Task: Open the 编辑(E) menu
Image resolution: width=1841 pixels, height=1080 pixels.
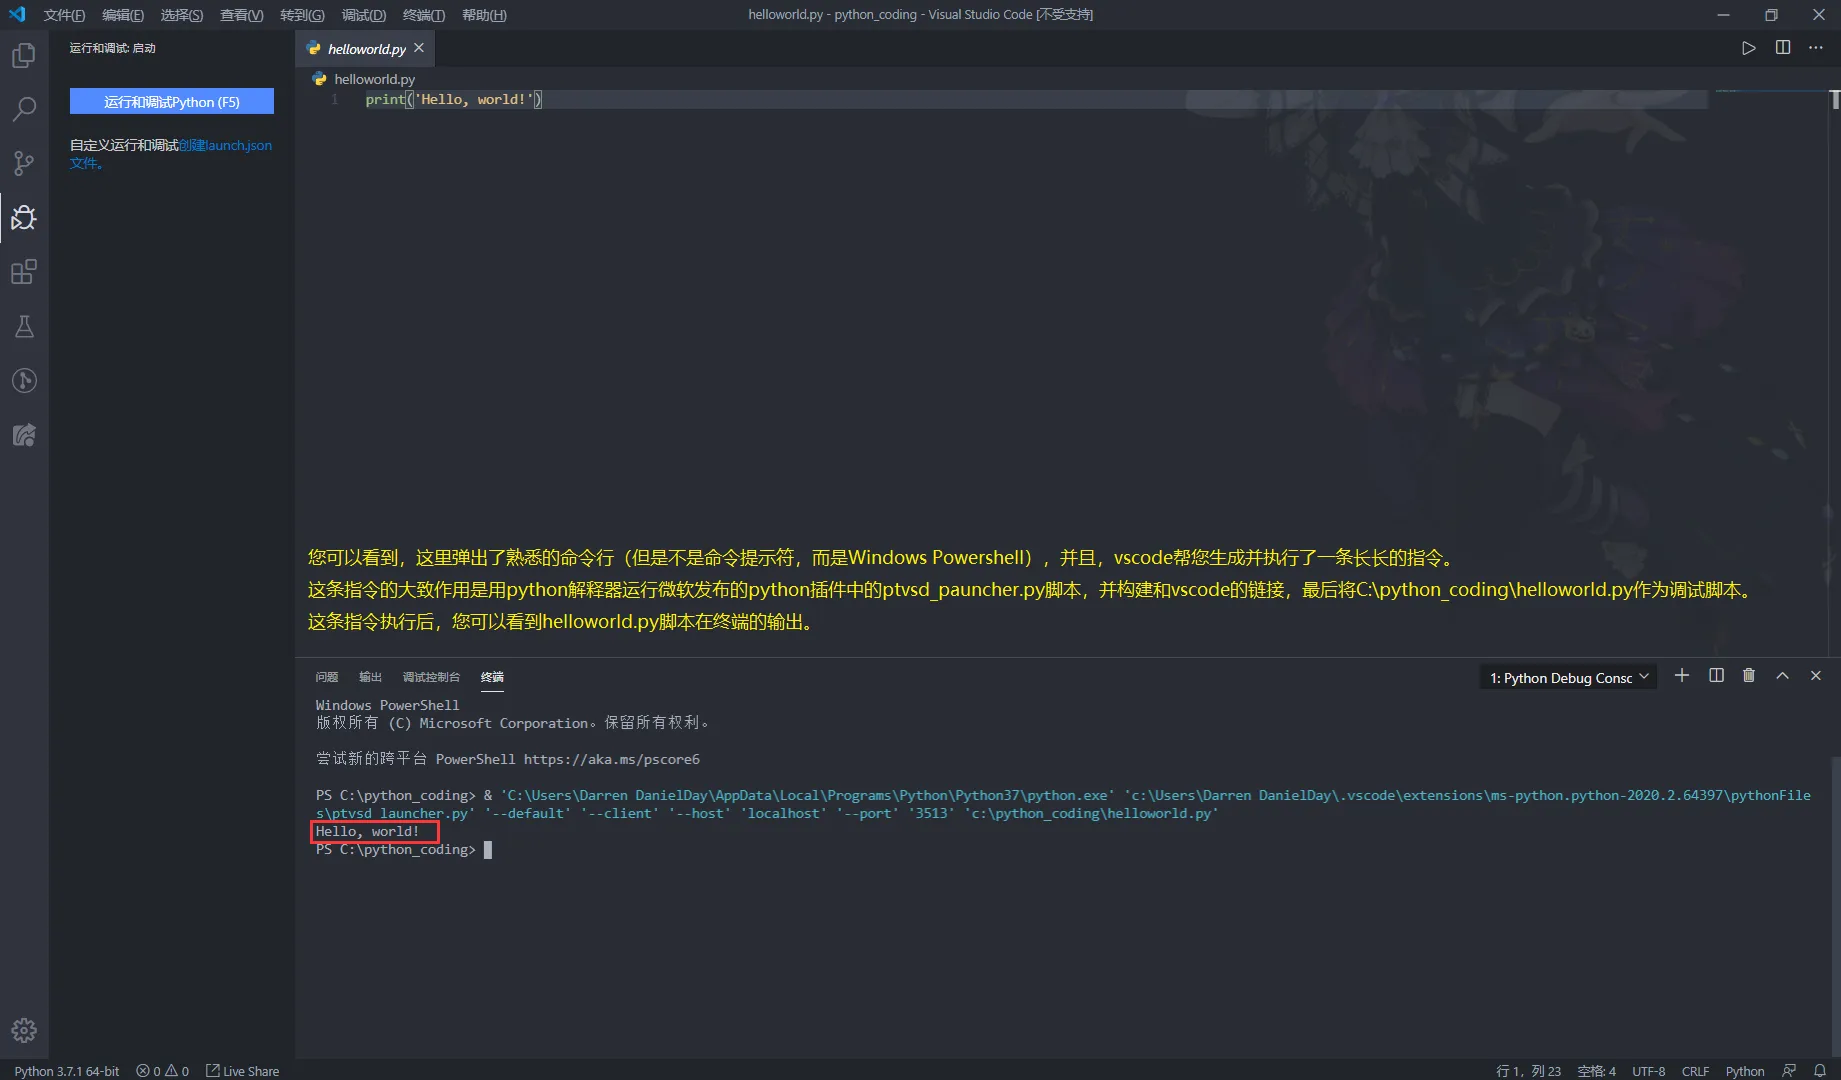Action: (x=123, y=15)
